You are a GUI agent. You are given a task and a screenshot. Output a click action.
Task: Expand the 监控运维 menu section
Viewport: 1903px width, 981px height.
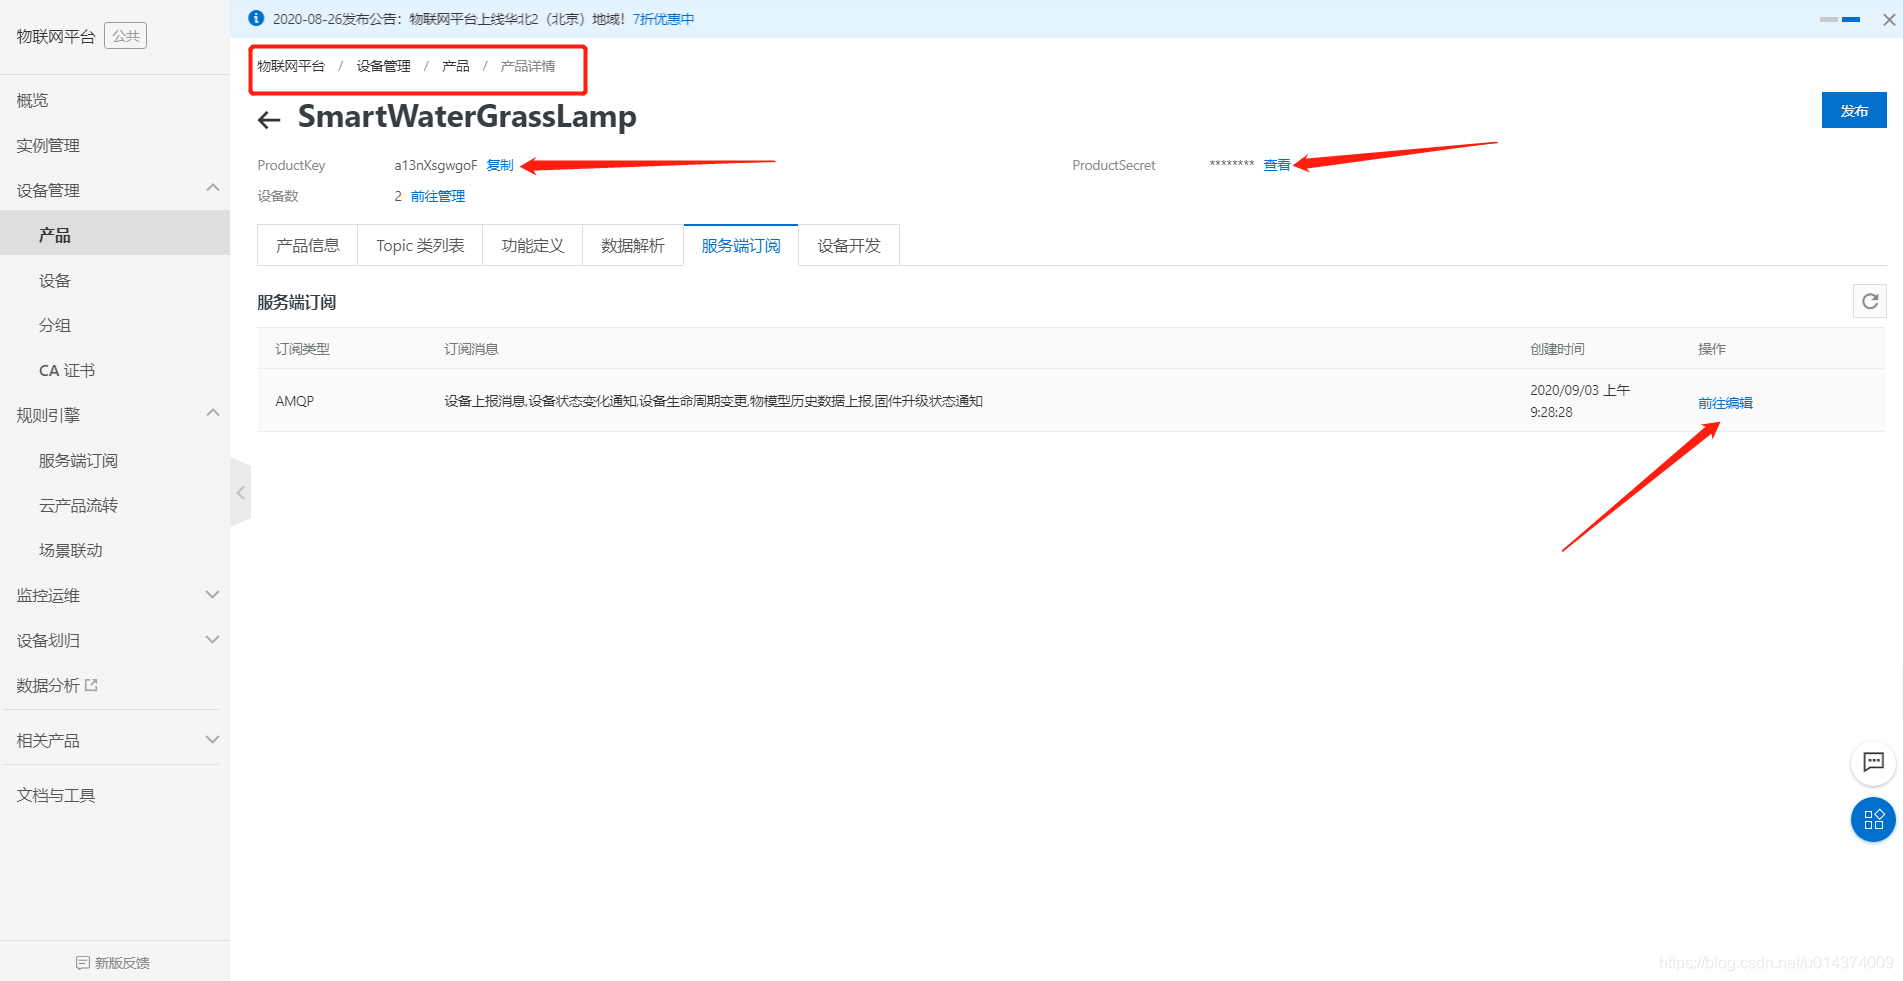click(212, 594)
